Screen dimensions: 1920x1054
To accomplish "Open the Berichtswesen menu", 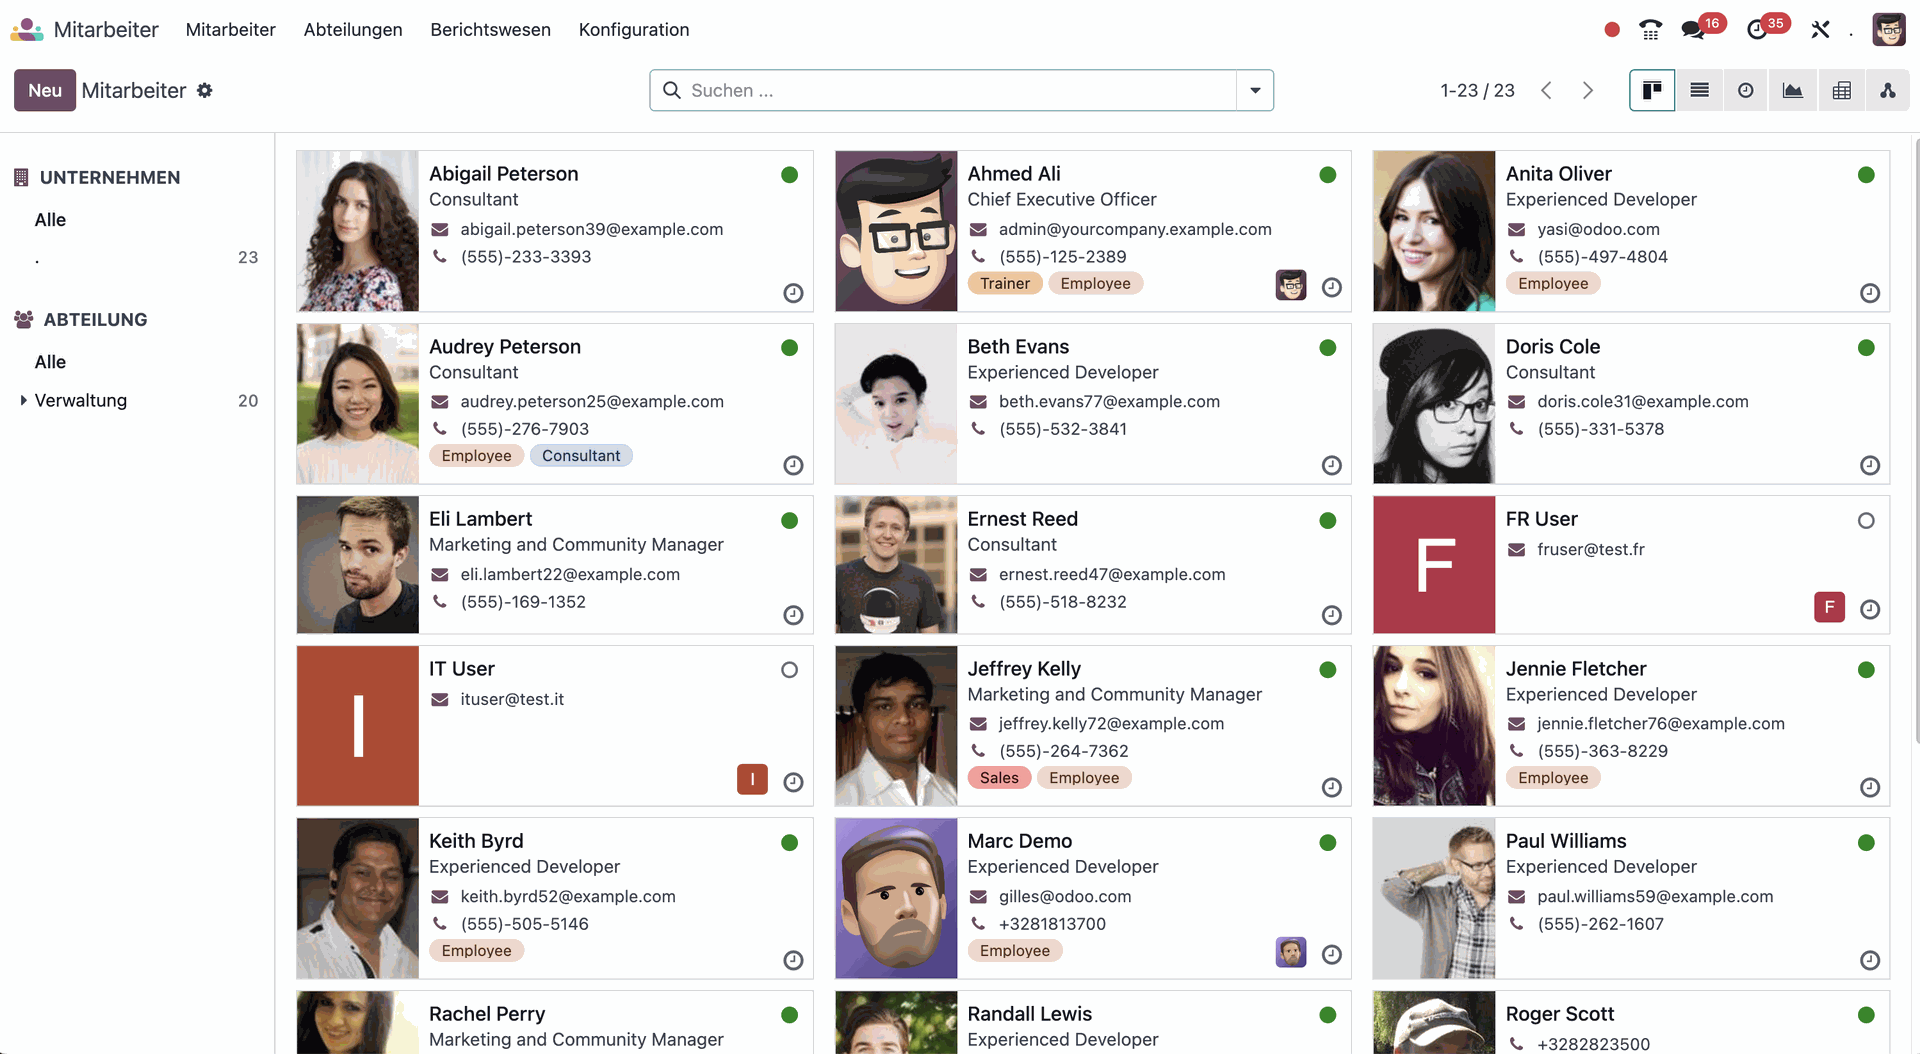I will click(490, 30).
